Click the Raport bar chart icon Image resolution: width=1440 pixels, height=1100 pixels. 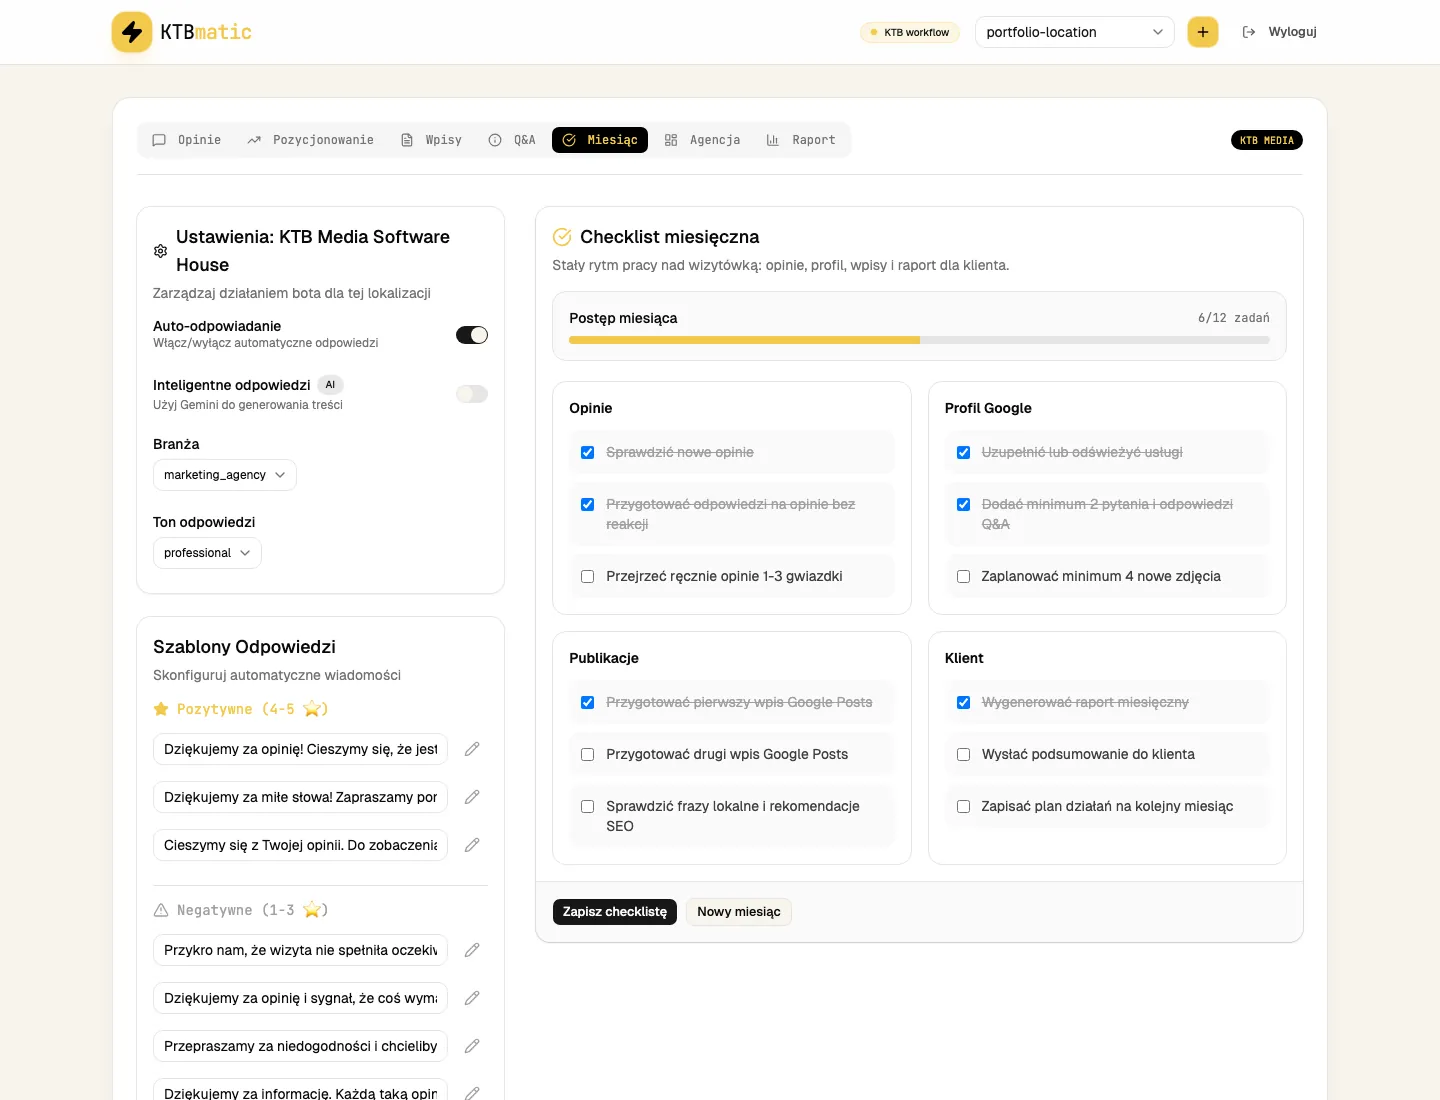773,140
